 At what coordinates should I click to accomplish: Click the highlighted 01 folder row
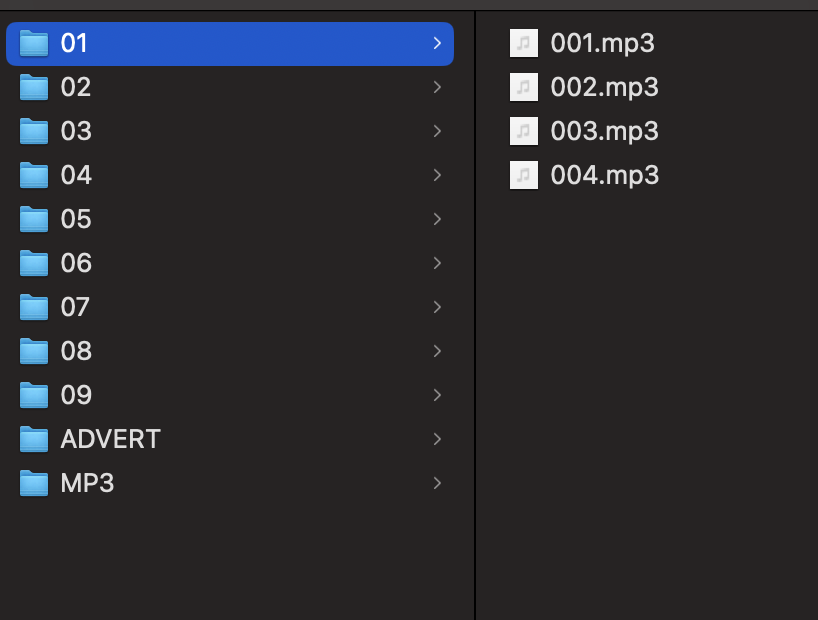coord(230,43)
